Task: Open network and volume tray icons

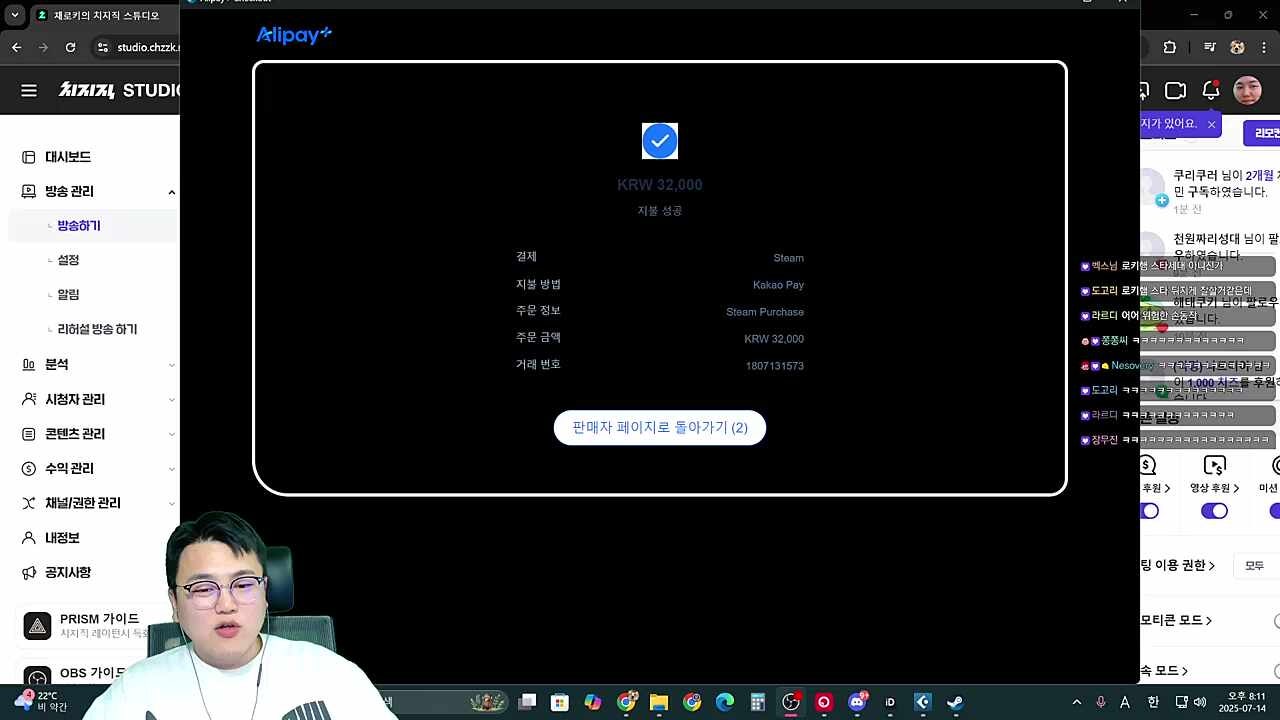Action: [1190, 702]
